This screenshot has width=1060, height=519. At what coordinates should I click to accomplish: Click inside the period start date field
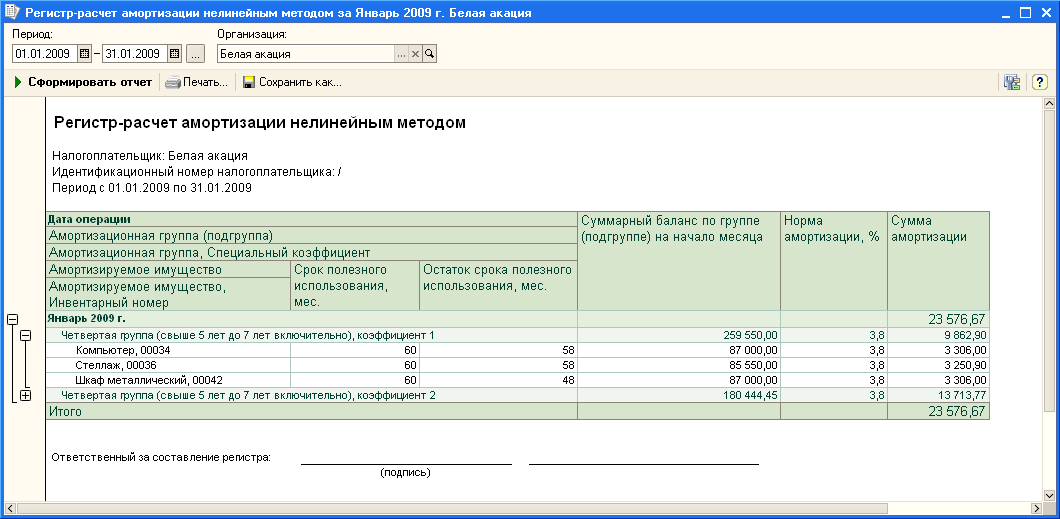(44, 54)
